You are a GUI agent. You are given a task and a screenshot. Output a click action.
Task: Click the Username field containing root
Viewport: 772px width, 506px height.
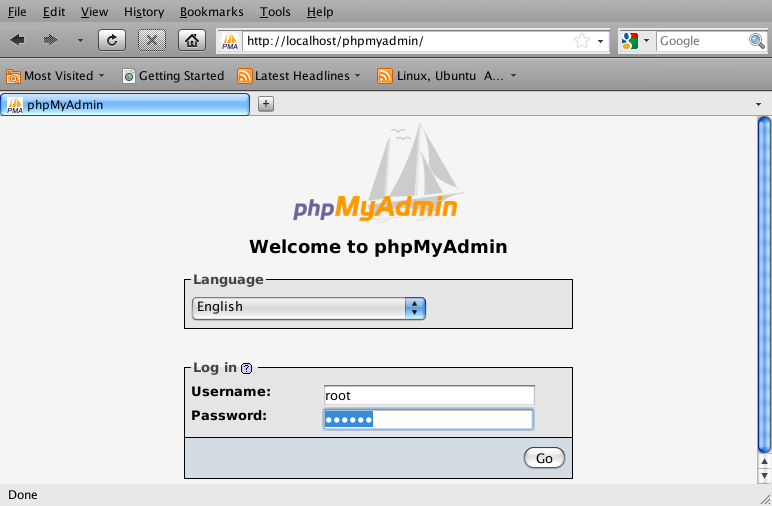[429, 395]
